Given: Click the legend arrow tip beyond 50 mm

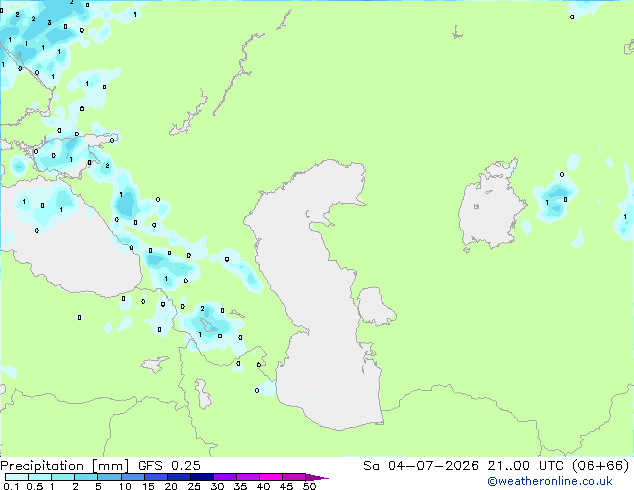Looking at the screenshot, I should click(x=317, y=477).
